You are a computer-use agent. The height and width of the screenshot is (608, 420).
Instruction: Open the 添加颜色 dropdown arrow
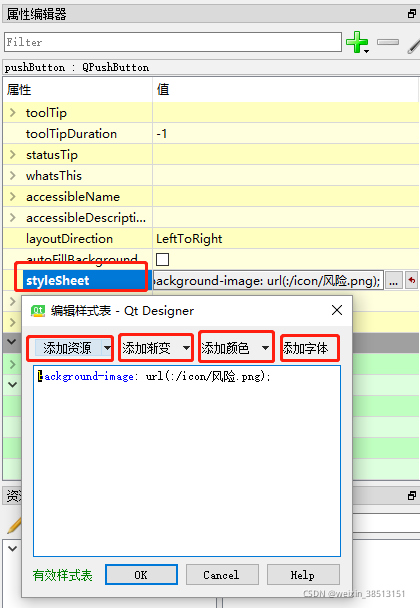[x=265, y=348]
